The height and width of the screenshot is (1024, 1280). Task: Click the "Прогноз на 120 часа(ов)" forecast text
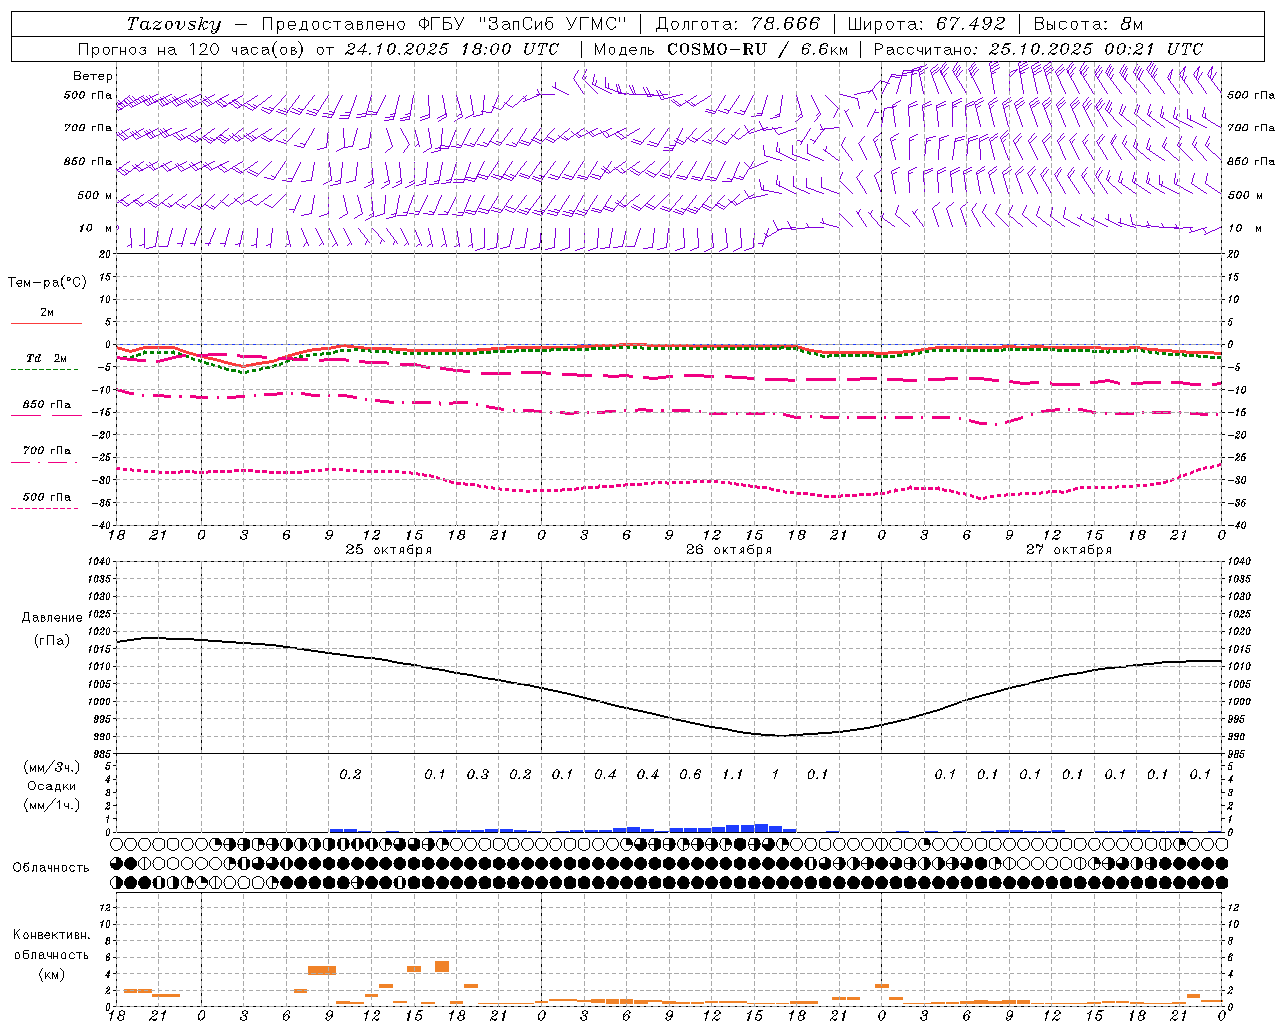[x=190, y=49]
